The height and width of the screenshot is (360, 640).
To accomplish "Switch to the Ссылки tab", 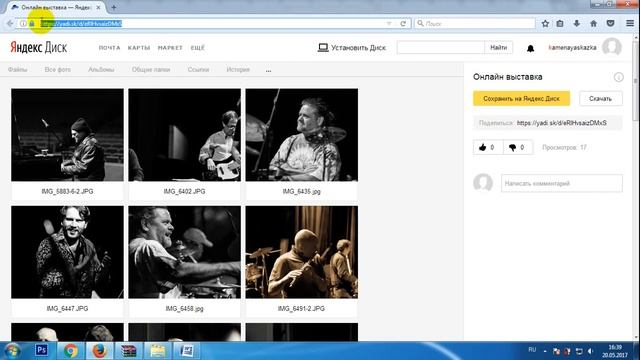I will 198,70.
